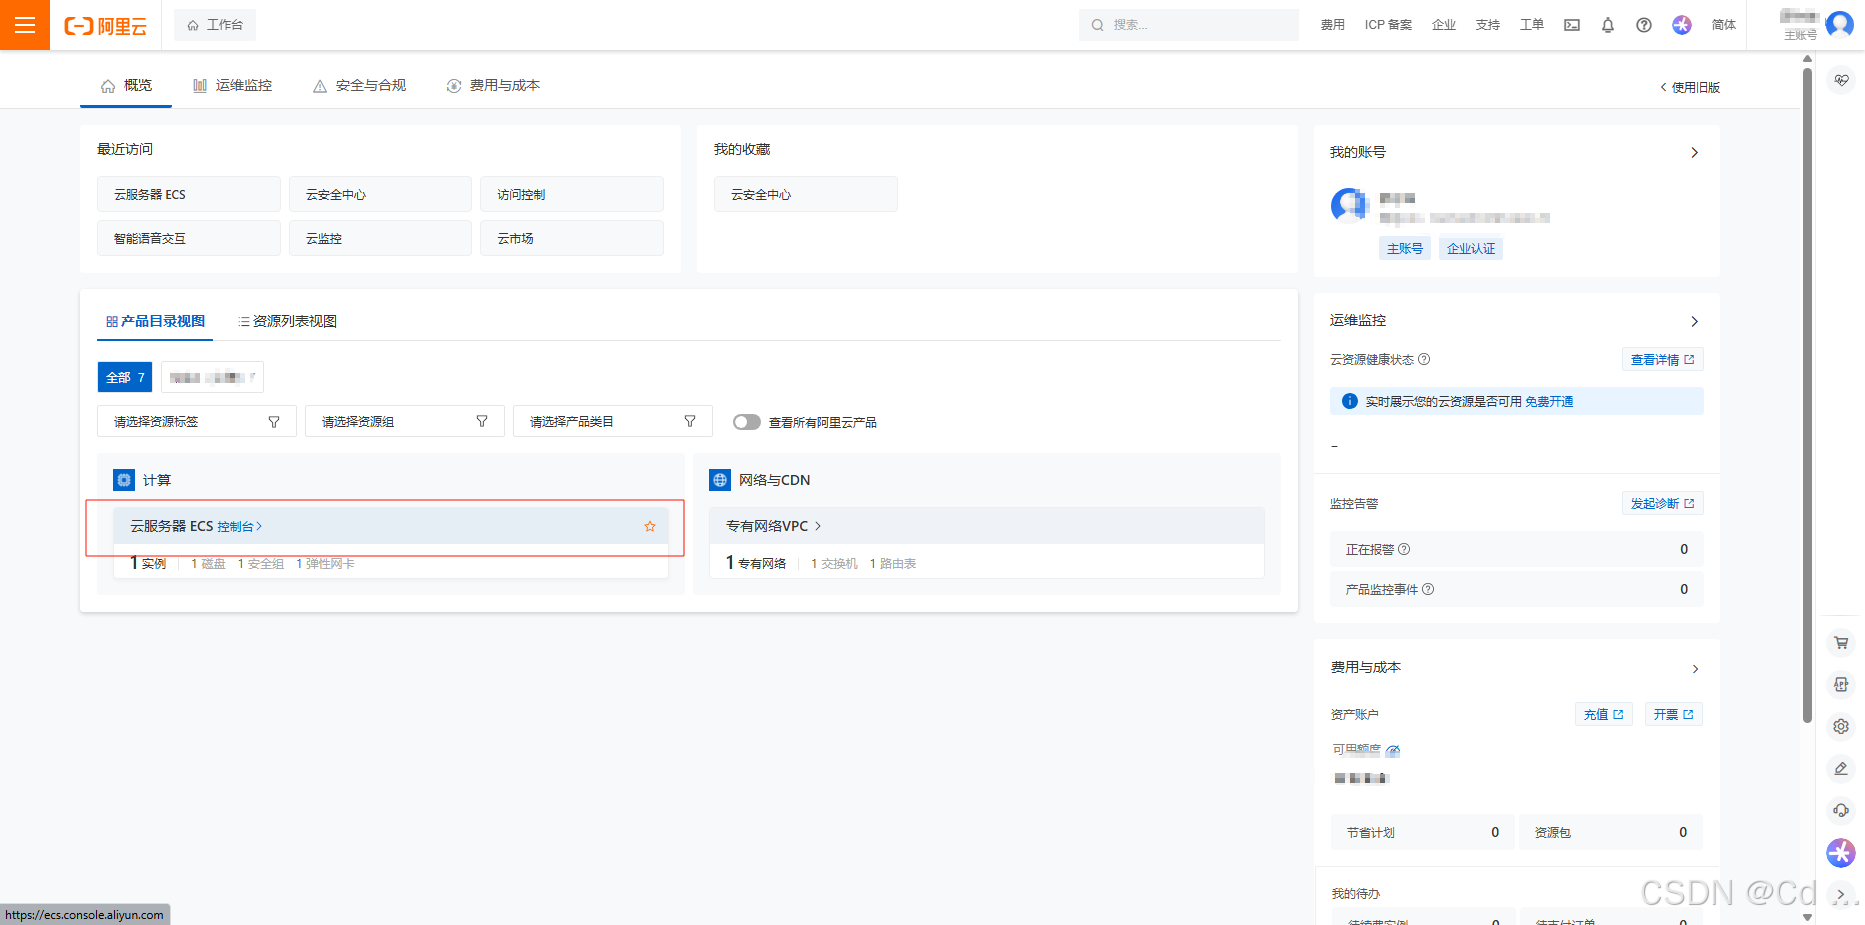Viewport: 1865px width, 925px height.
Task: Open the 工作台 workbench button
Action: click(215, 25)
